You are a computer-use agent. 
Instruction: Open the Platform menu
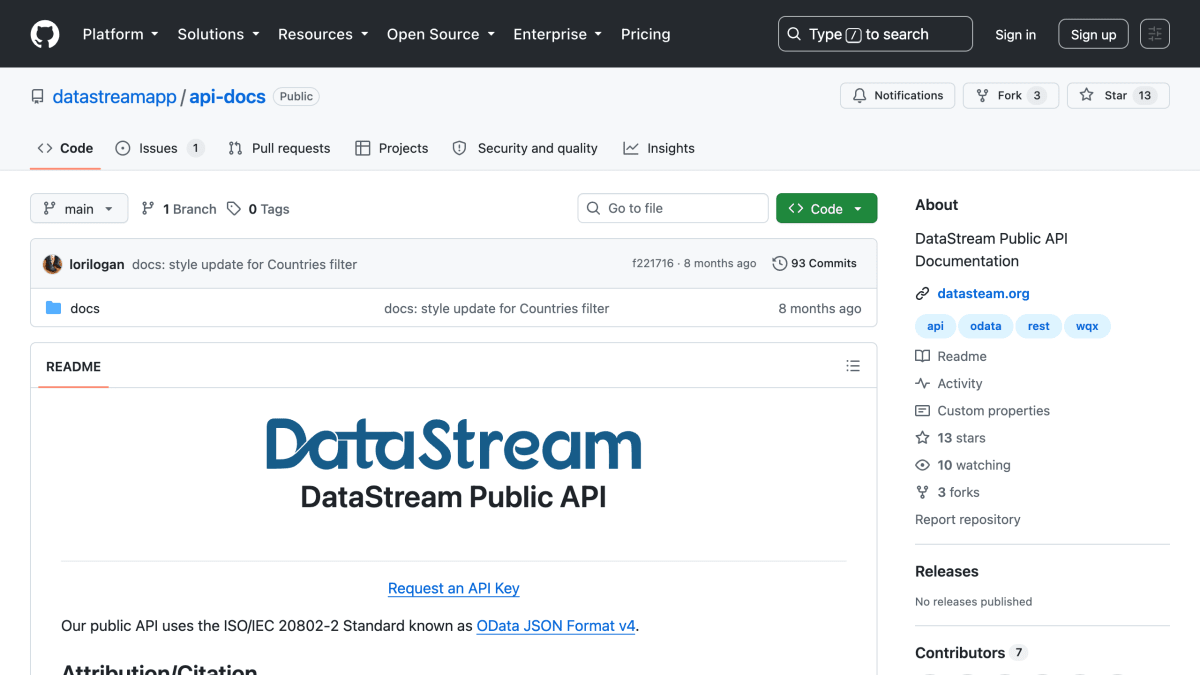[120, 34]
